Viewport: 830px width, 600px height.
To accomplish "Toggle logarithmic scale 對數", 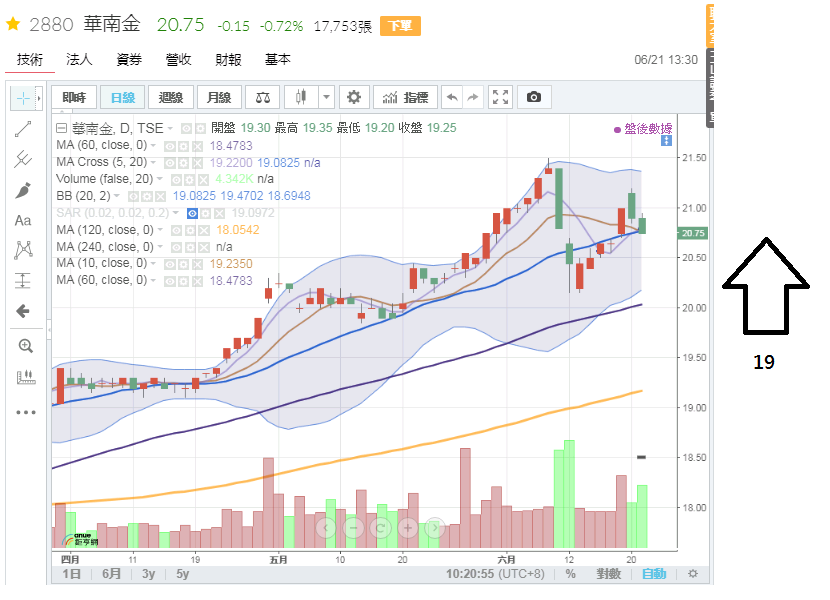I will (608, 574).
